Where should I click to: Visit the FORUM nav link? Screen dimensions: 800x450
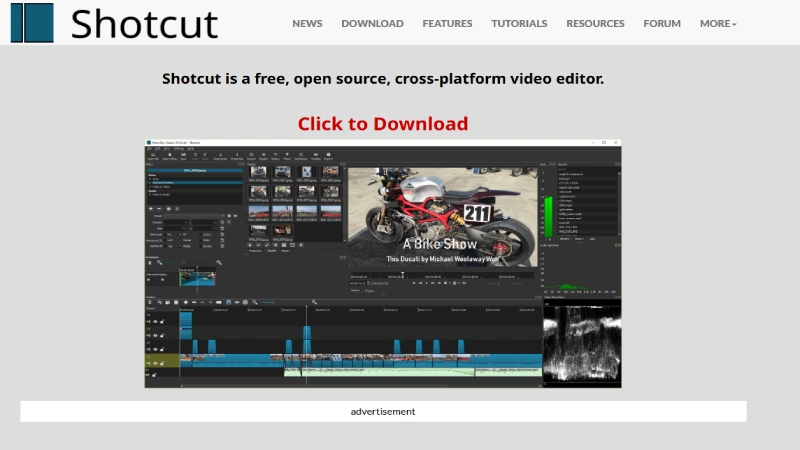662,23
